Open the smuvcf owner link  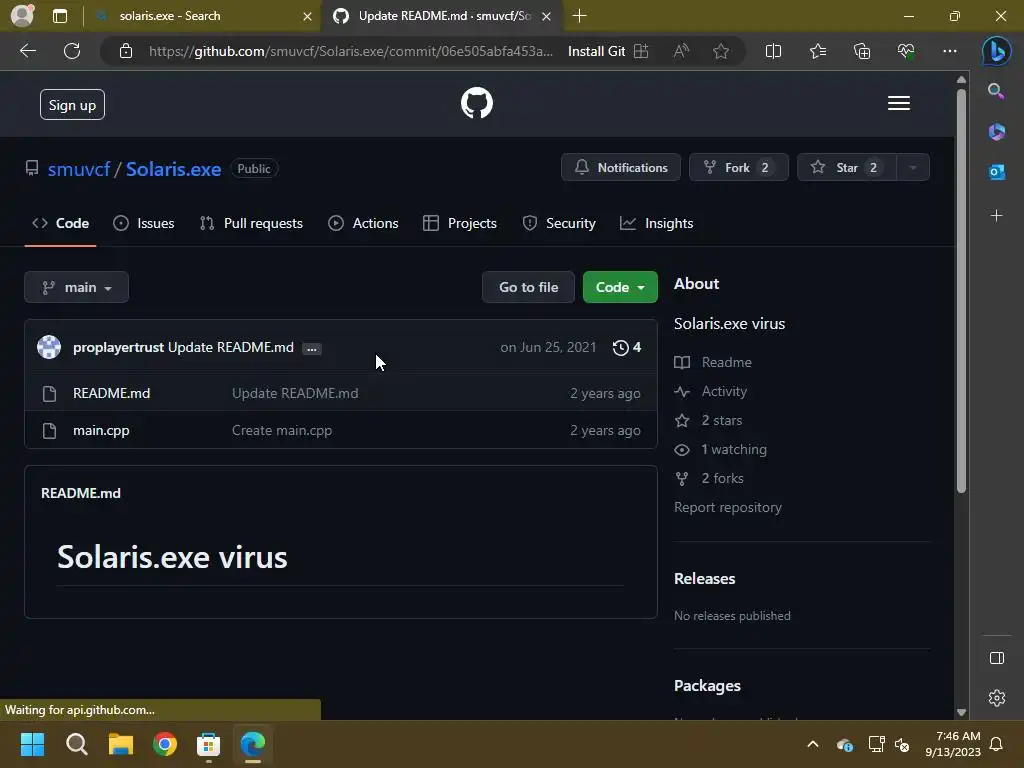point(79,169)
